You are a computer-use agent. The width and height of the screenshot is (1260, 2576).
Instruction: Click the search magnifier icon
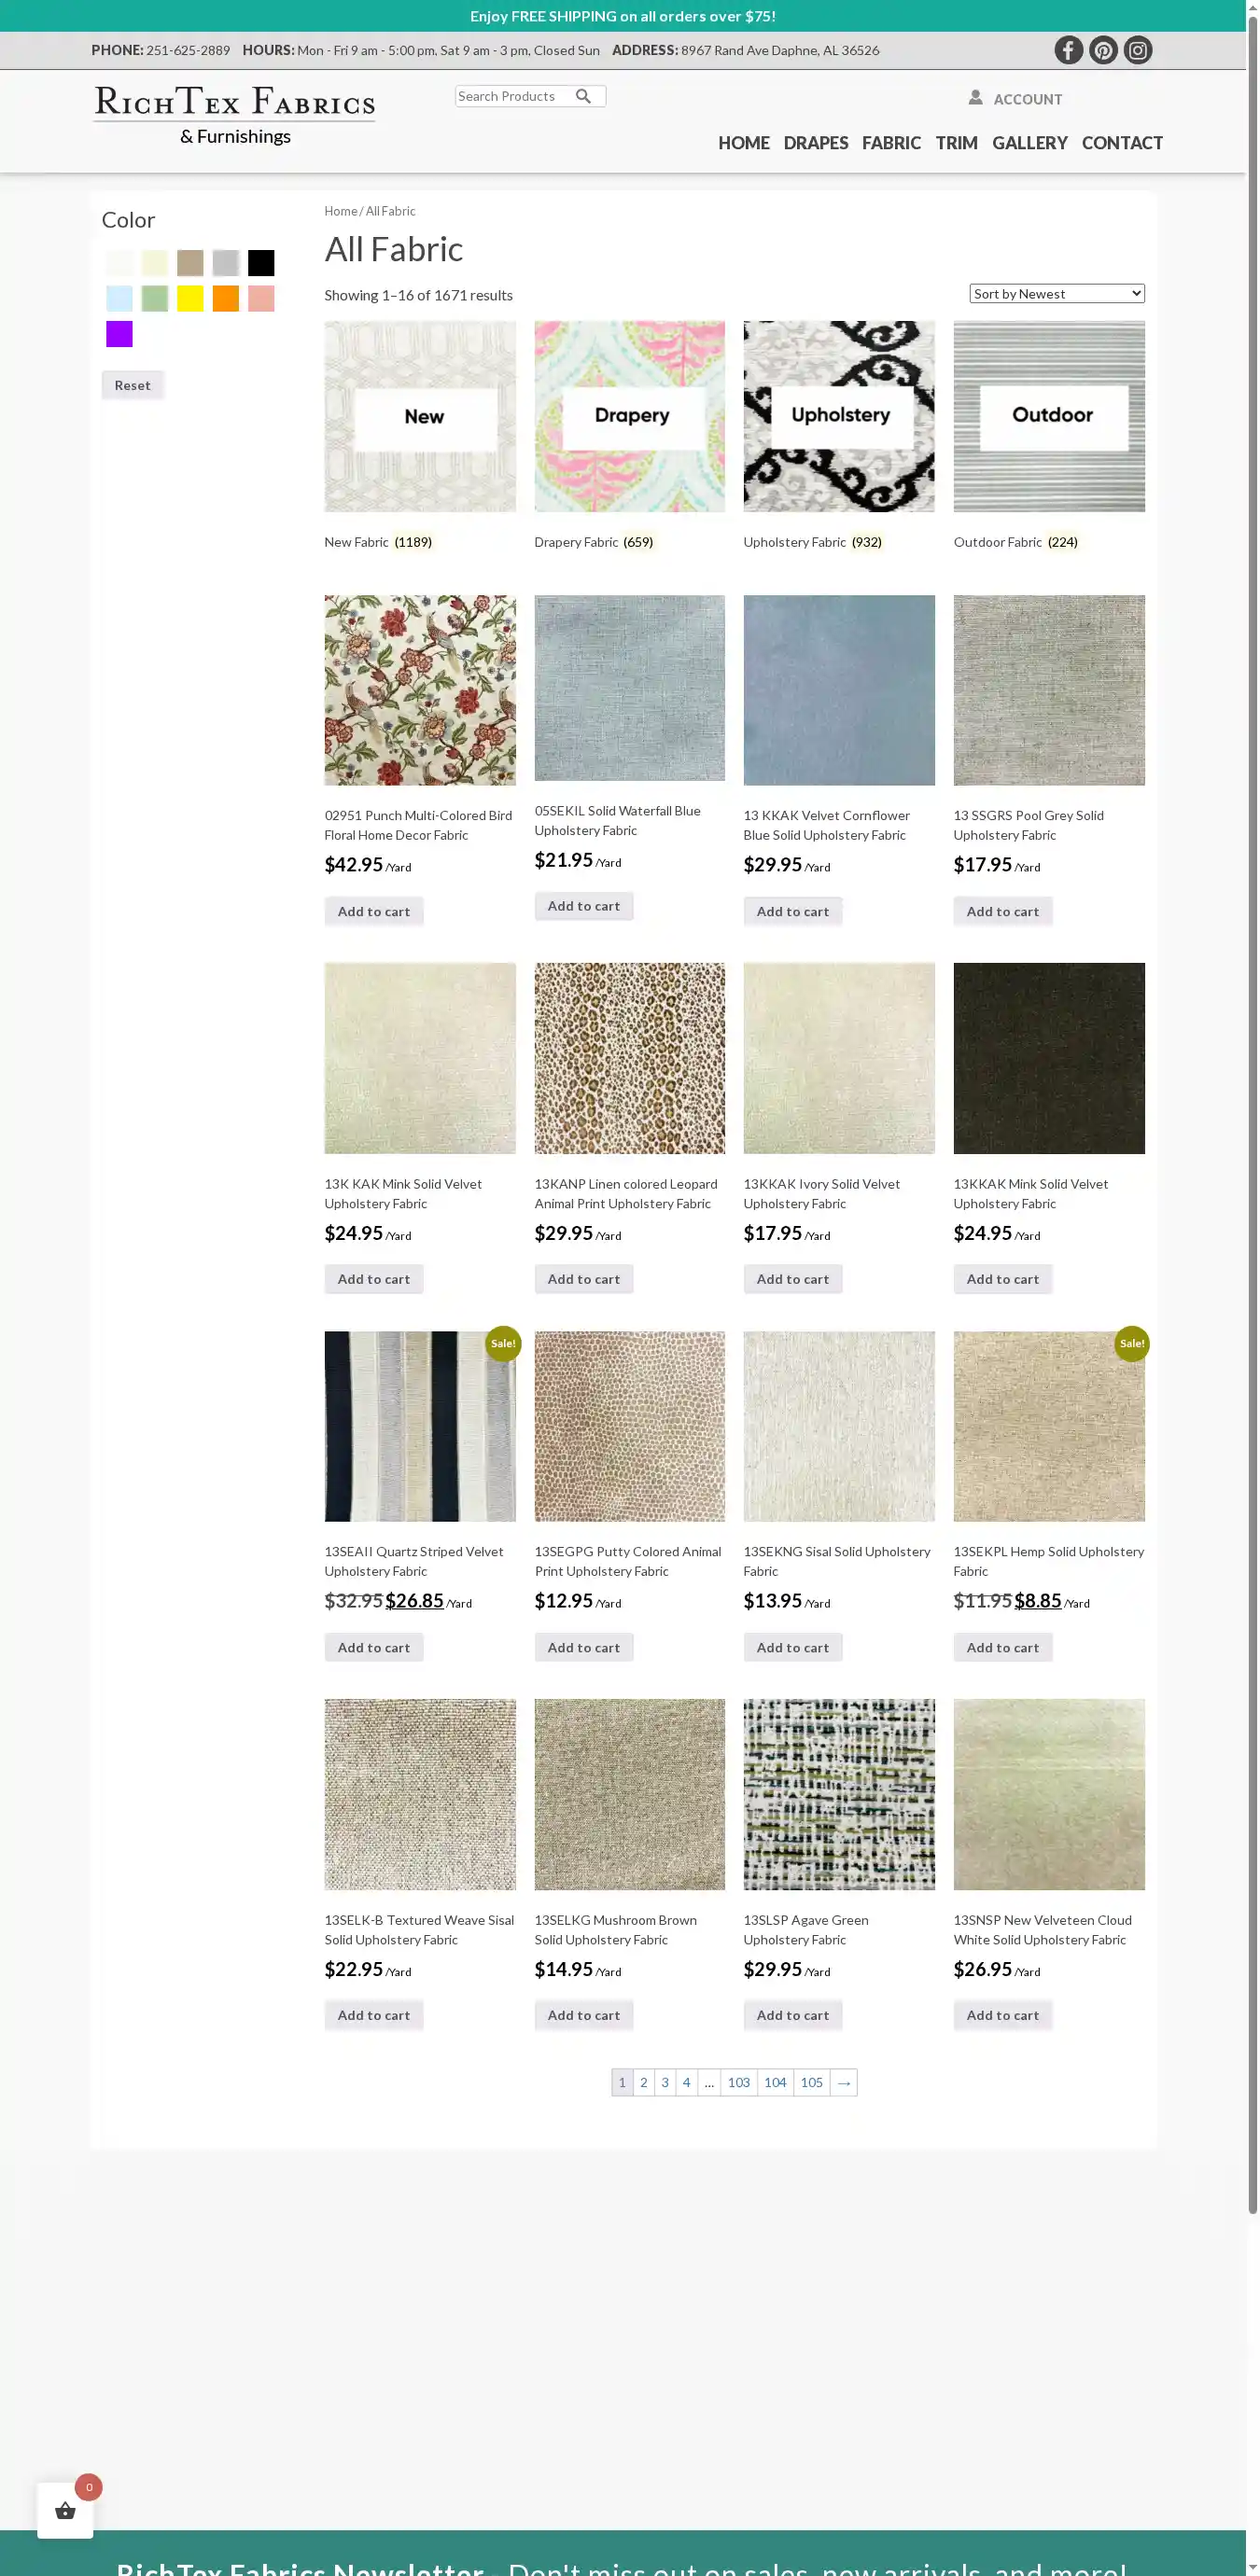[x=584, y=96]
